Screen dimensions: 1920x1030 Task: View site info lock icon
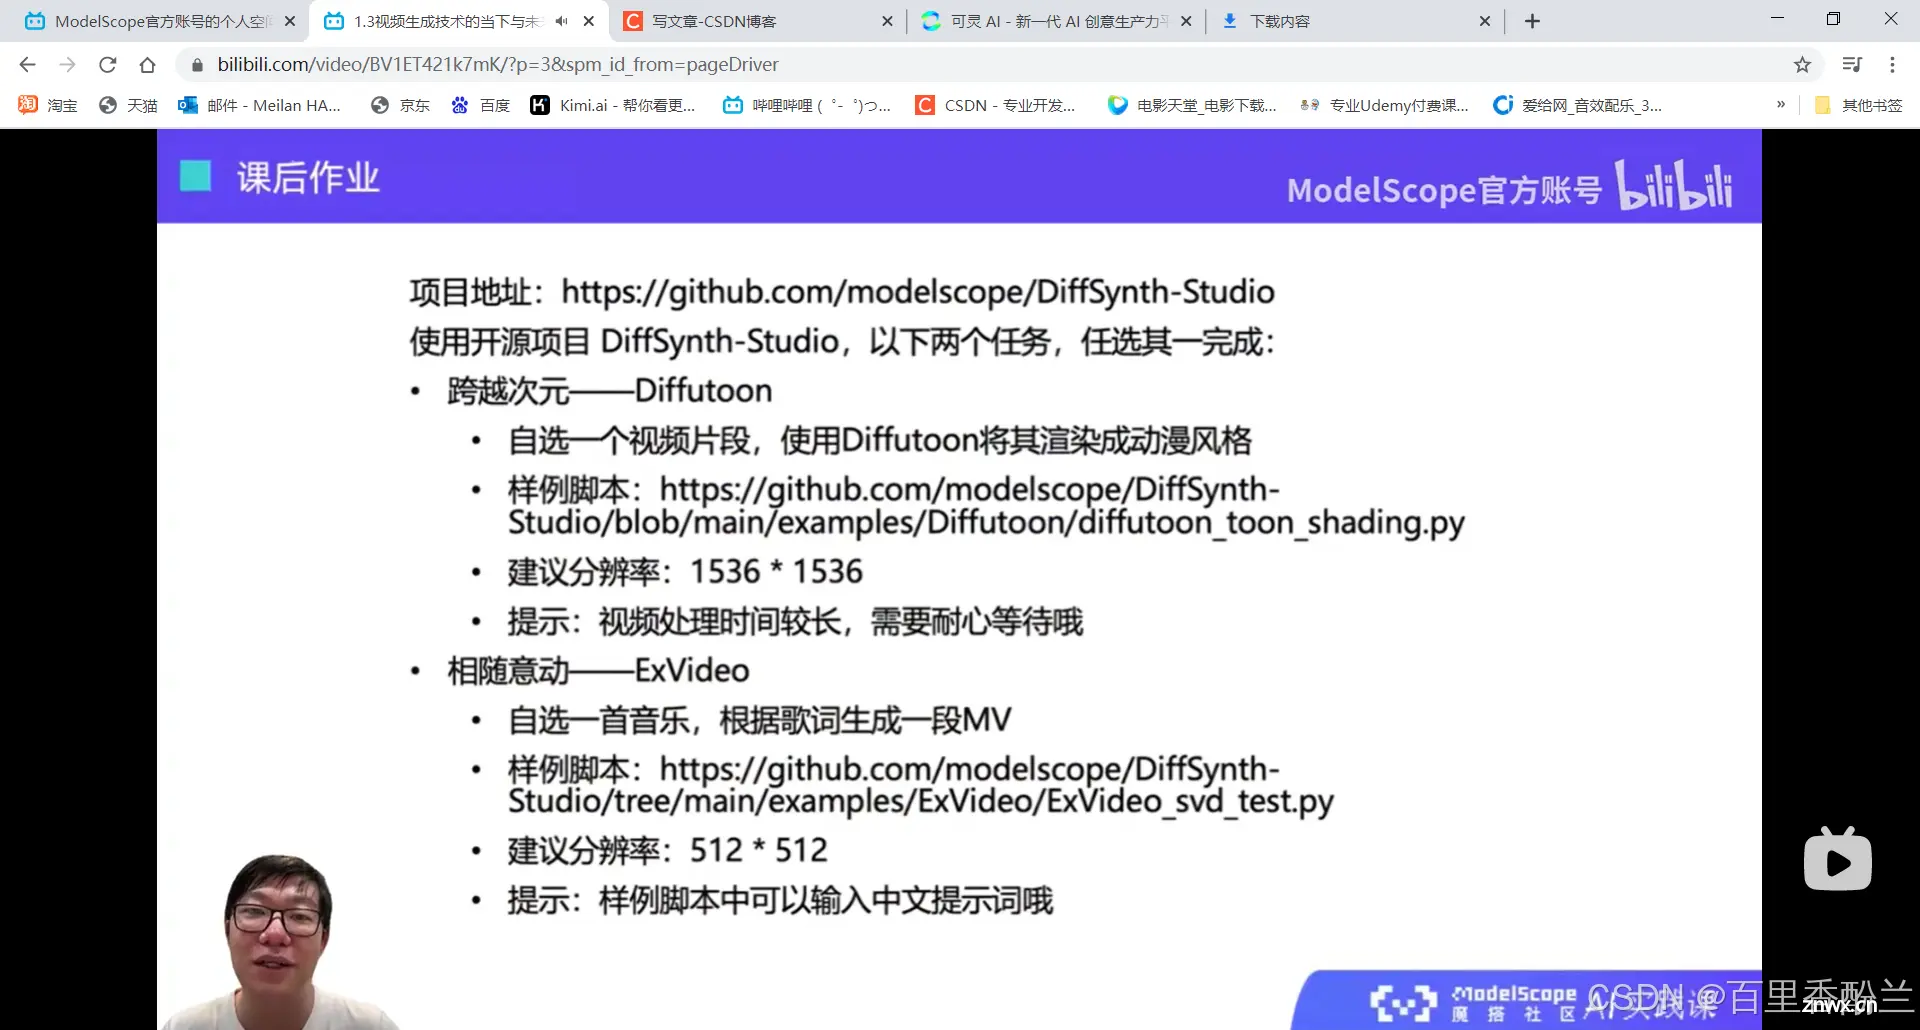197,65
